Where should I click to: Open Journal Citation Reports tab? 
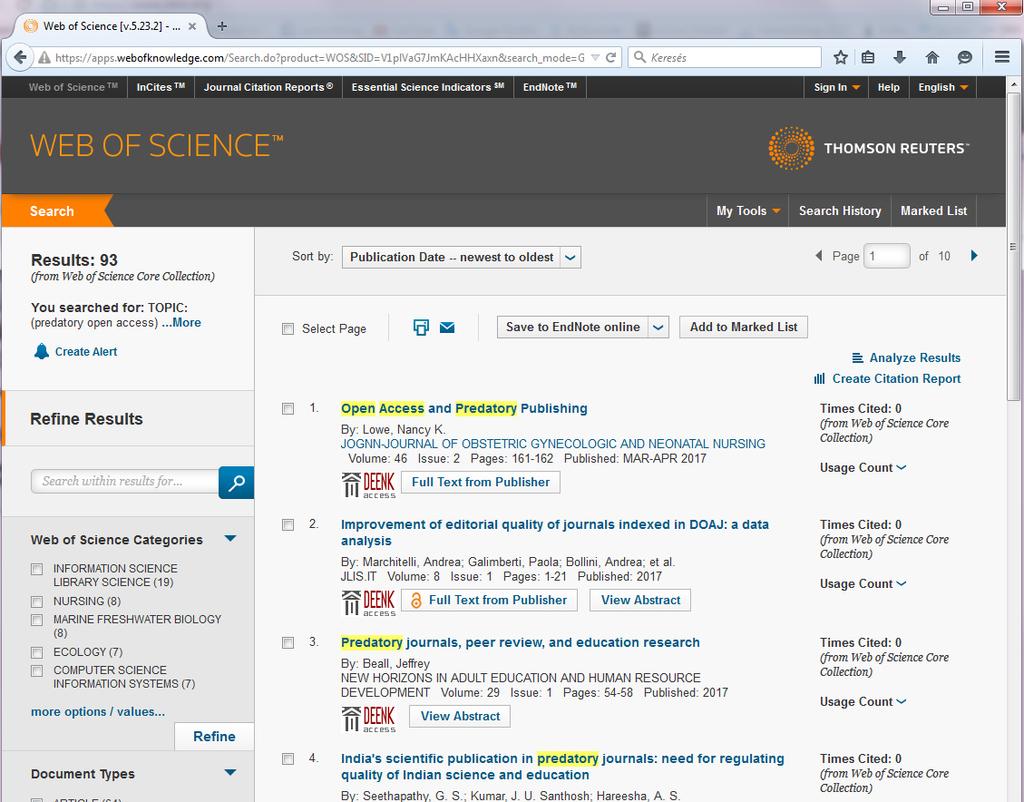[268, 87]
